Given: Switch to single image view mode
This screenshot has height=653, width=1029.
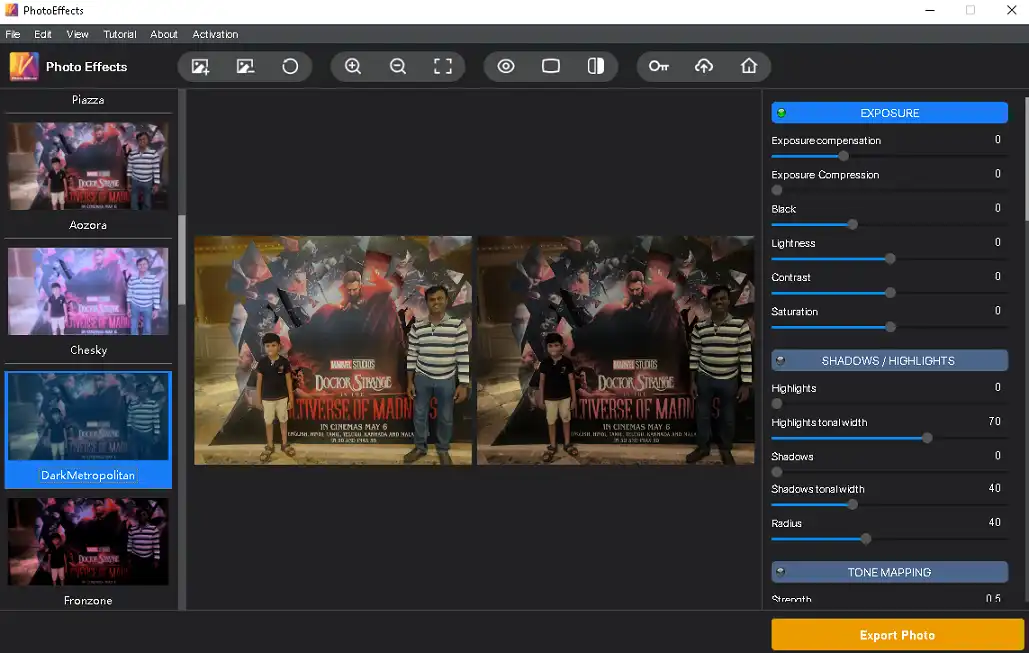Looking at the screenshot, I should coord(551,67).
